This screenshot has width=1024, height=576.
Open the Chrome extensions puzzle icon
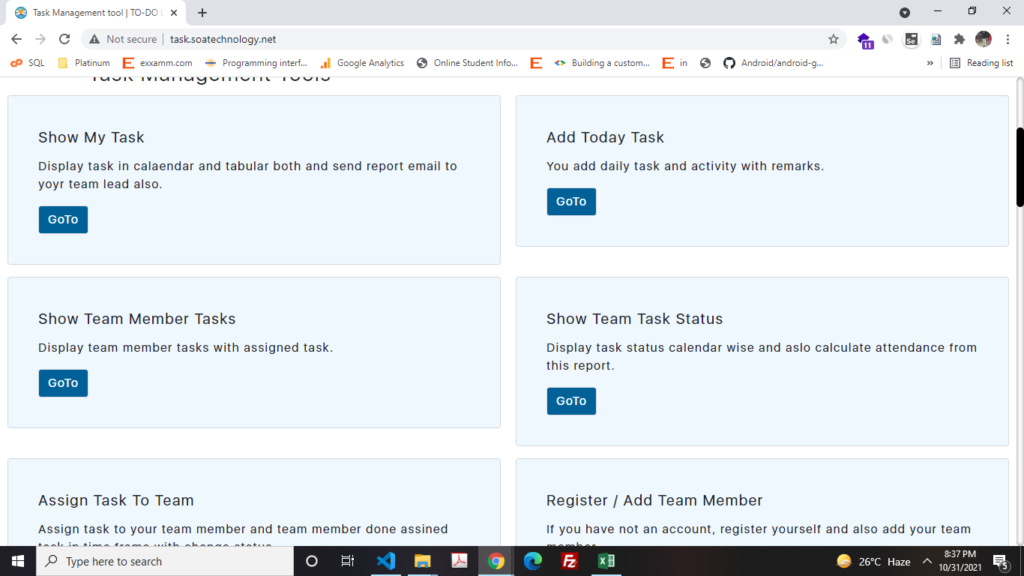pyautogui.click(x=959, y=39)
